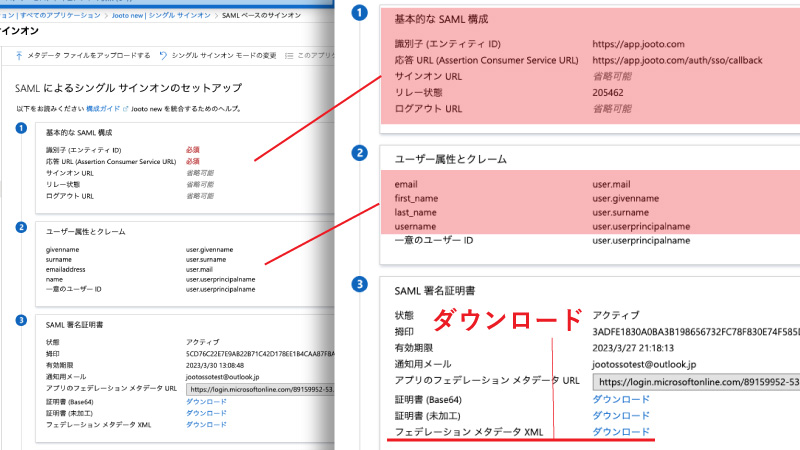Open the 構成ガイド link
The image size is (800, 450).
[x=102, y=107]
